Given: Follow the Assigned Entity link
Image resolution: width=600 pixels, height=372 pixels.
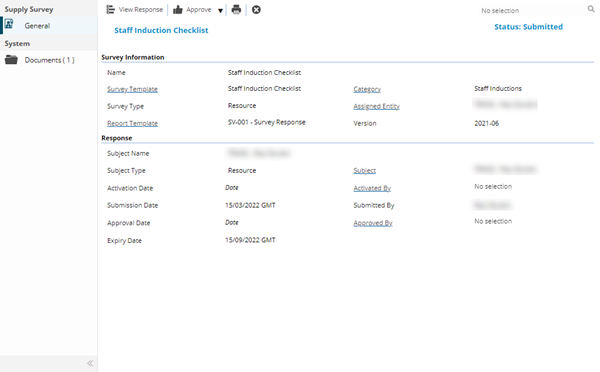Looking at the screenshot, I should click(x=377, y=106).
